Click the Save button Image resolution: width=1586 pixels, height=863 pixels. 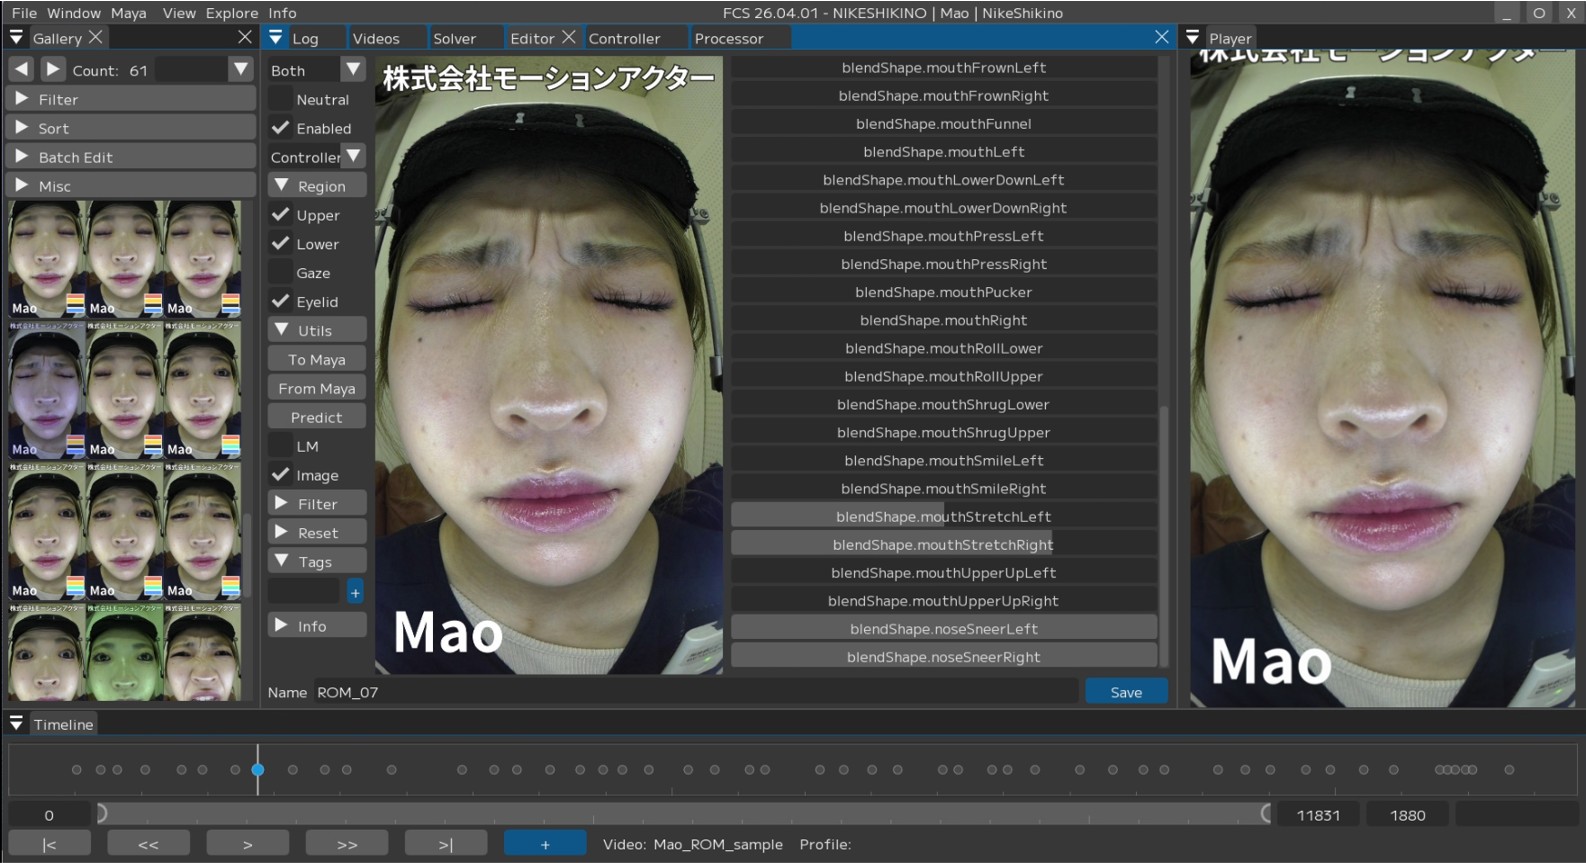pyautogui.click(x=1126, y=692)
